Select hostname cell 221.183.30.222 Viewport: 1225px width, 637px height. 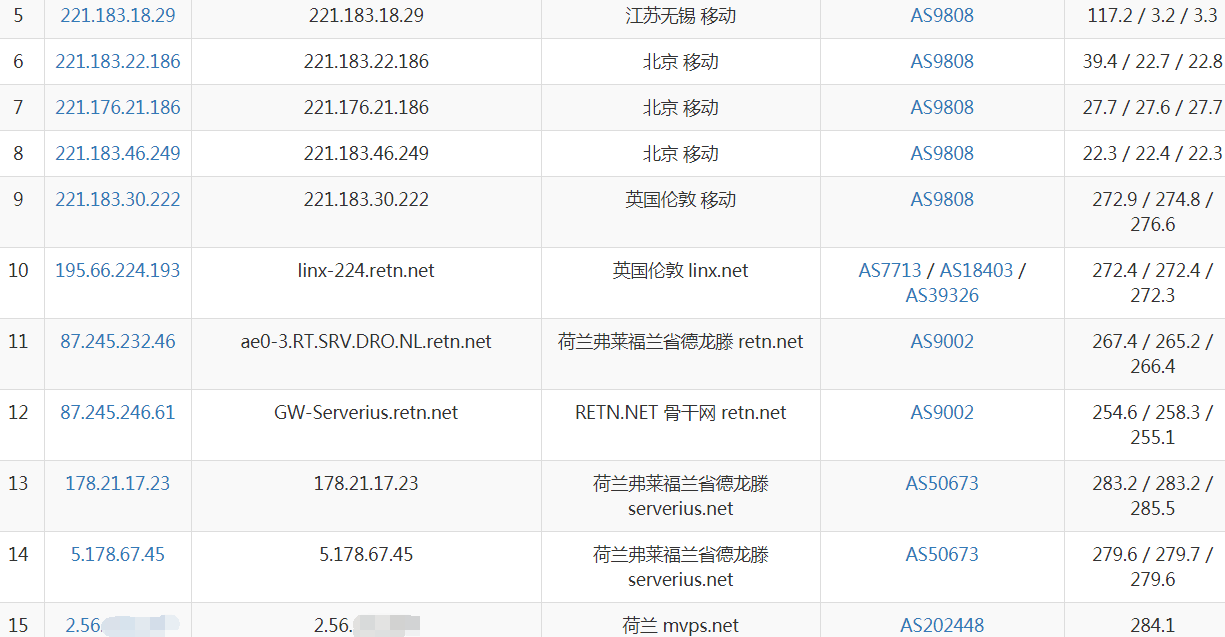[366, 200]
